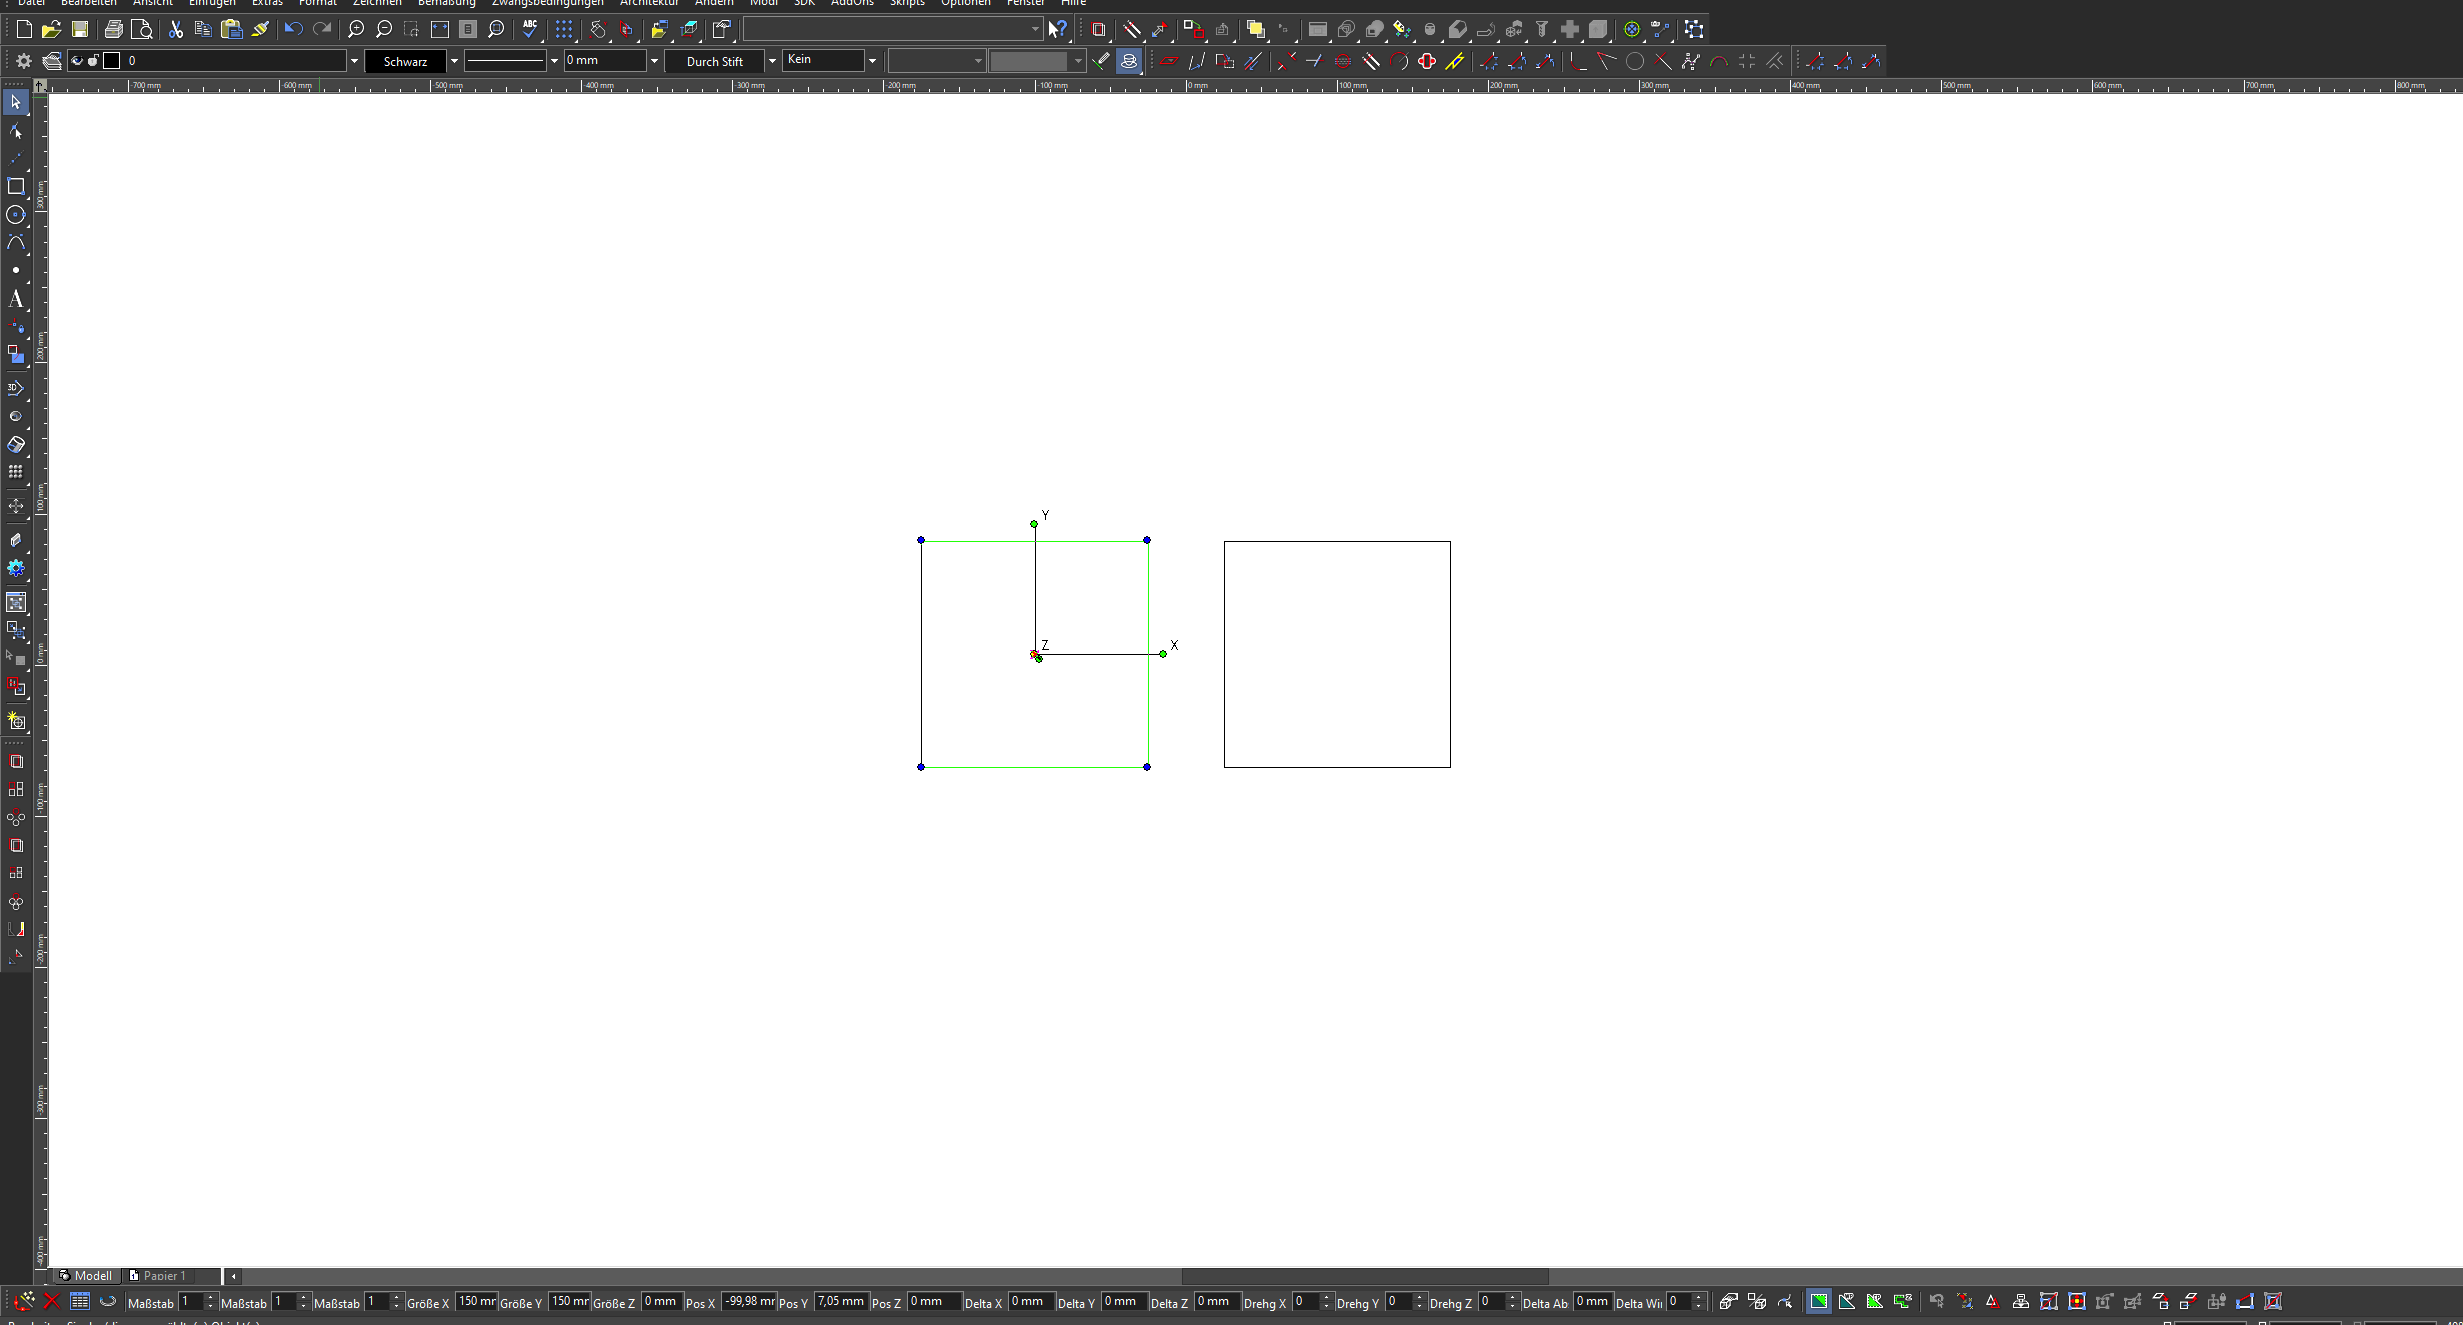Save the drawing with the floppy icon
This screenshot has width=2463, height=1325.
click(x=80, y=30)
